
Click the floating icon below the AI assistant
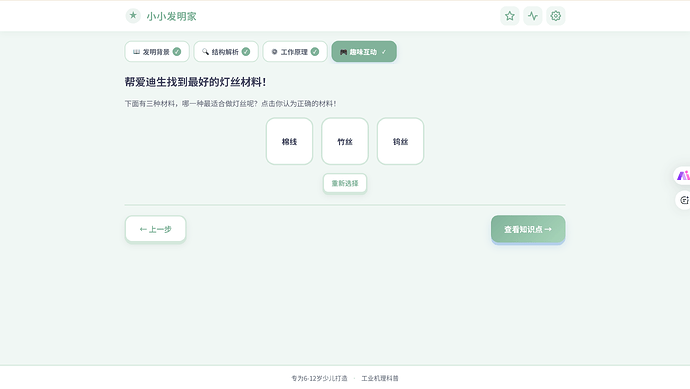coord(683,200)
